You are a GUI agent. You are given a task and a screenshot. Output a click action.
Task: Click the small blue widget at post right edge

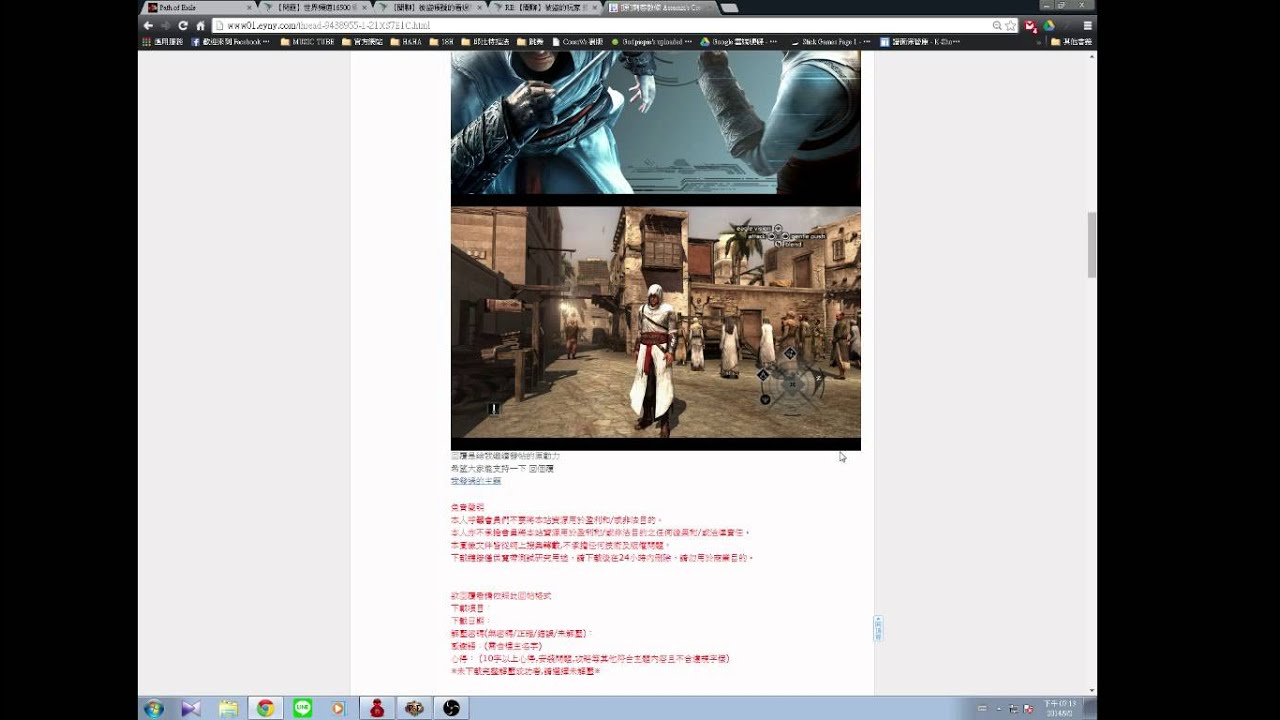click(x=878, y=628)
